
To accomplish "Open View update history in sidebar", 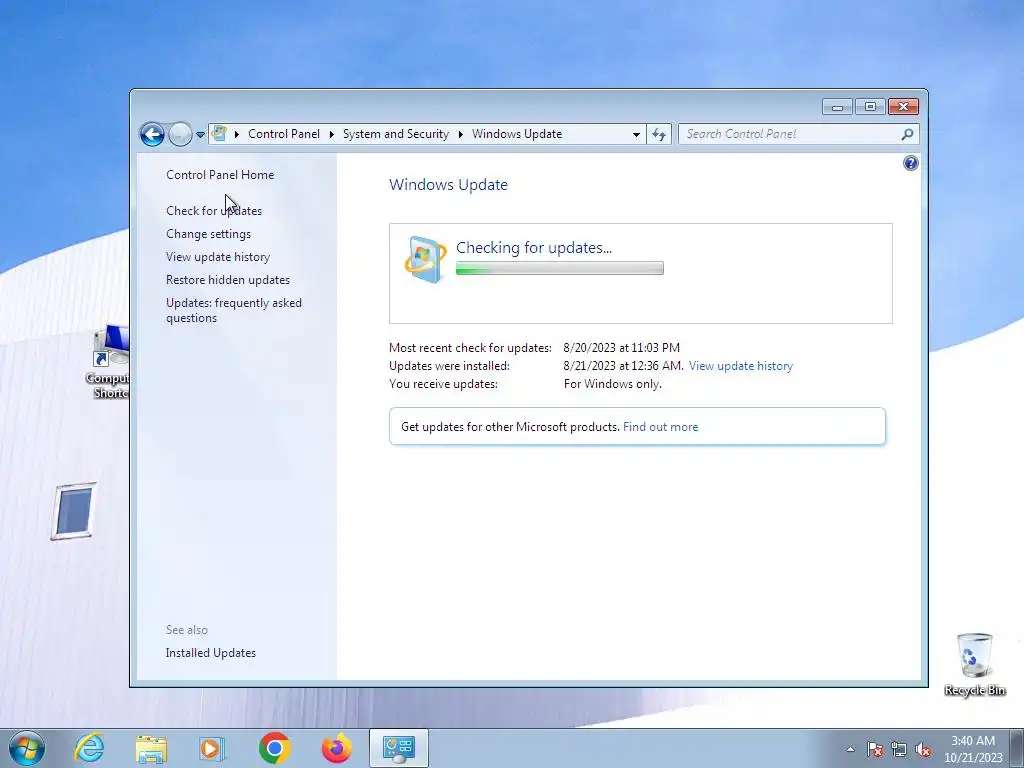I will [x=217, y=257].
